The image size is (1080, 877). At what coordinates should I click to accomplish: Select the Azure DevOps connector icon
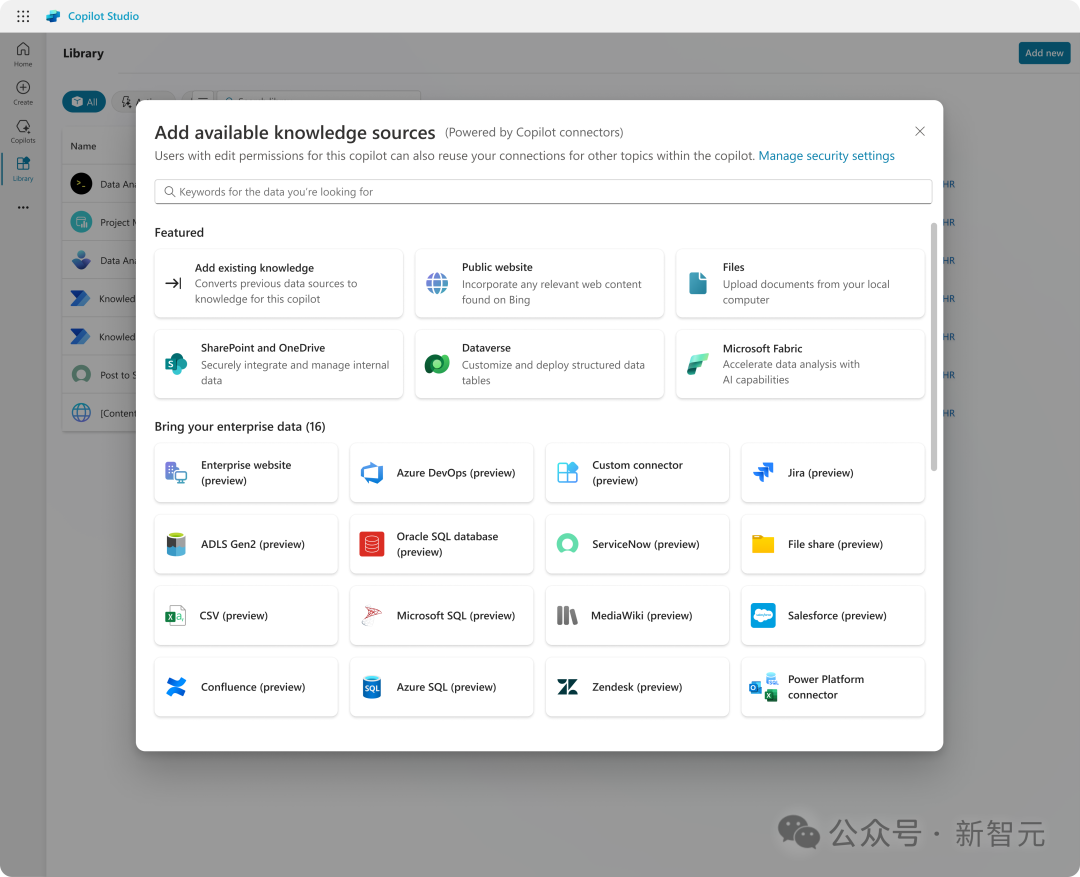point(372,473)
